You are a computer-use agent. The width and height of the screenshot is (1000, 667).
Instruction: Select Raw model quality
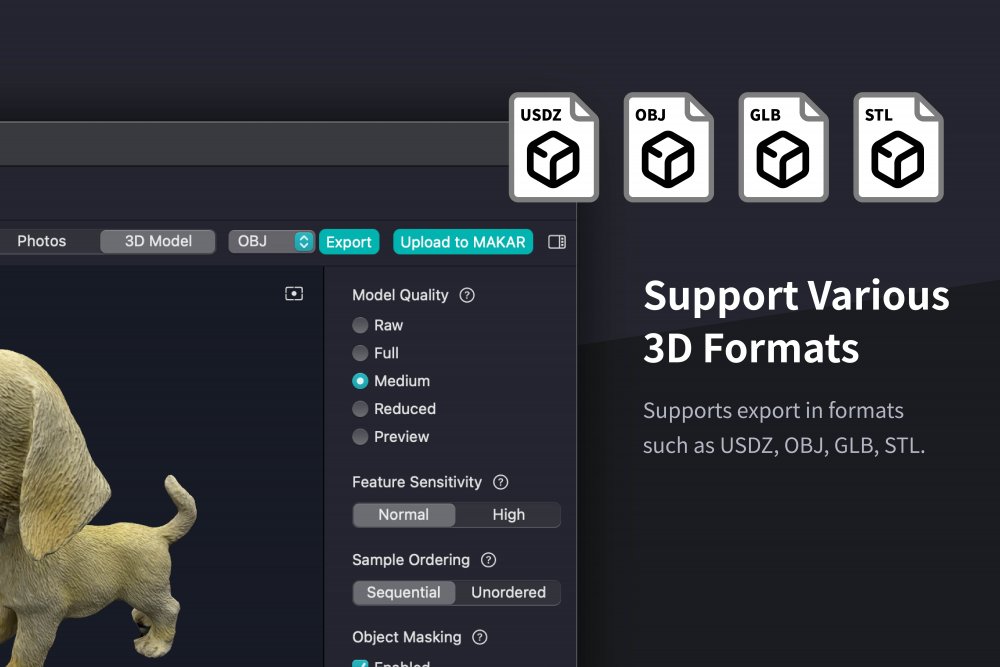click(x=361, y=325)
